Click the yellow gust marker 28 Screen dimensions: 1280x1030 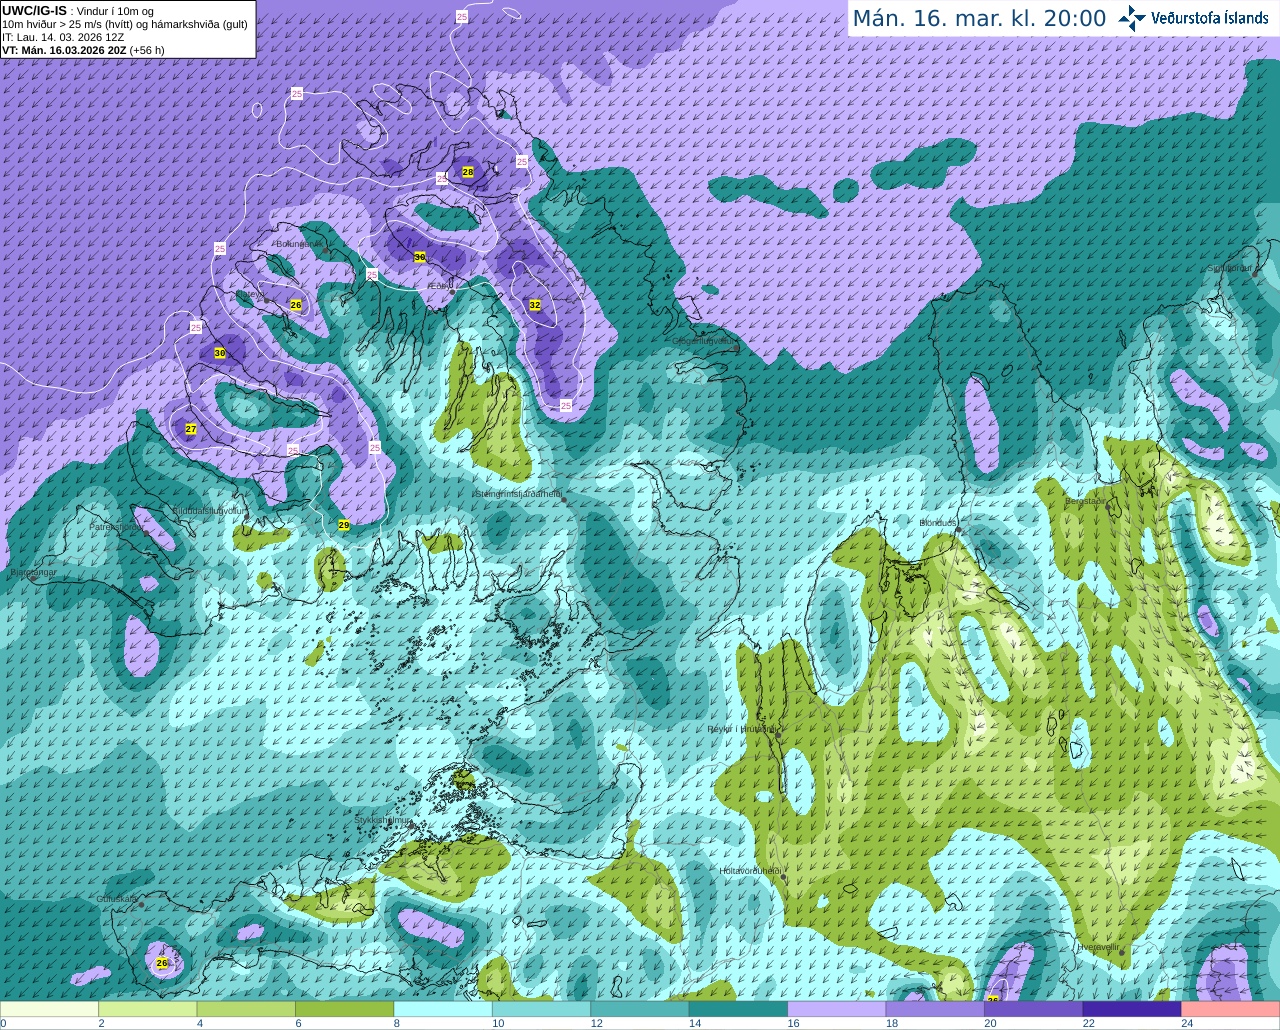click(x=468, y=172)
